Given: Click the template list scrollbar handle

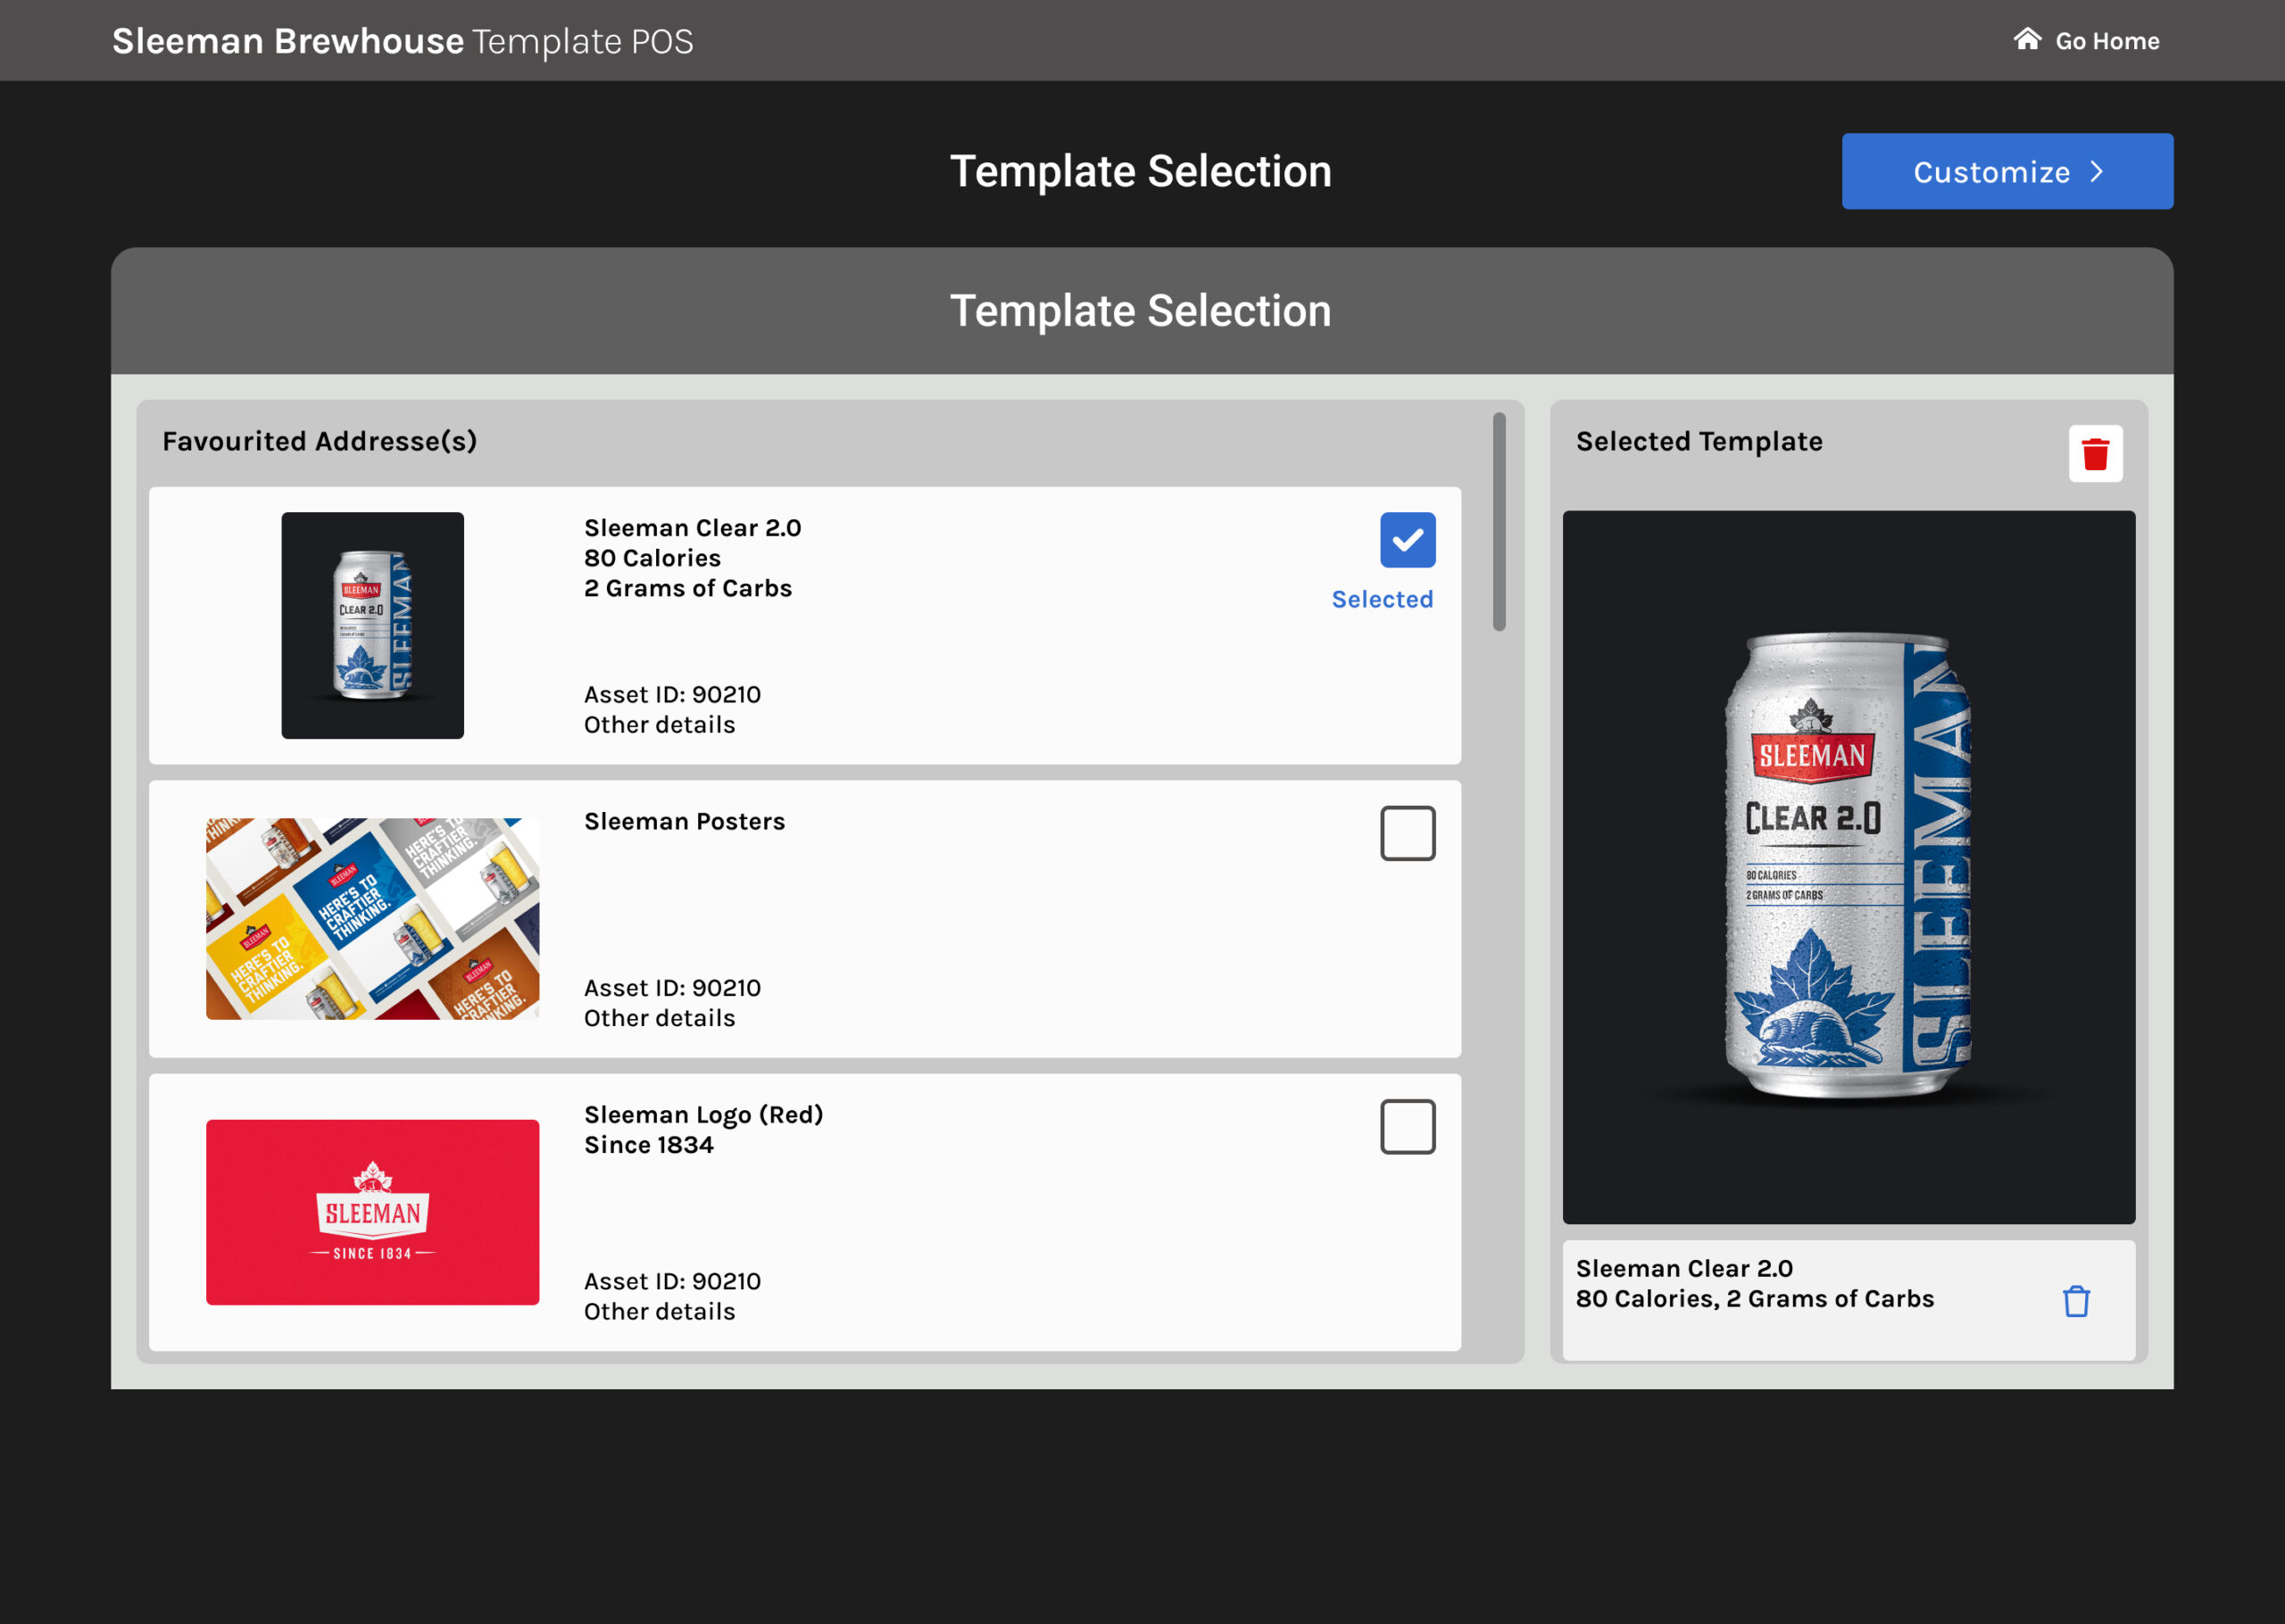Looking at the screenshot, I should click(x=1498, y=522).
